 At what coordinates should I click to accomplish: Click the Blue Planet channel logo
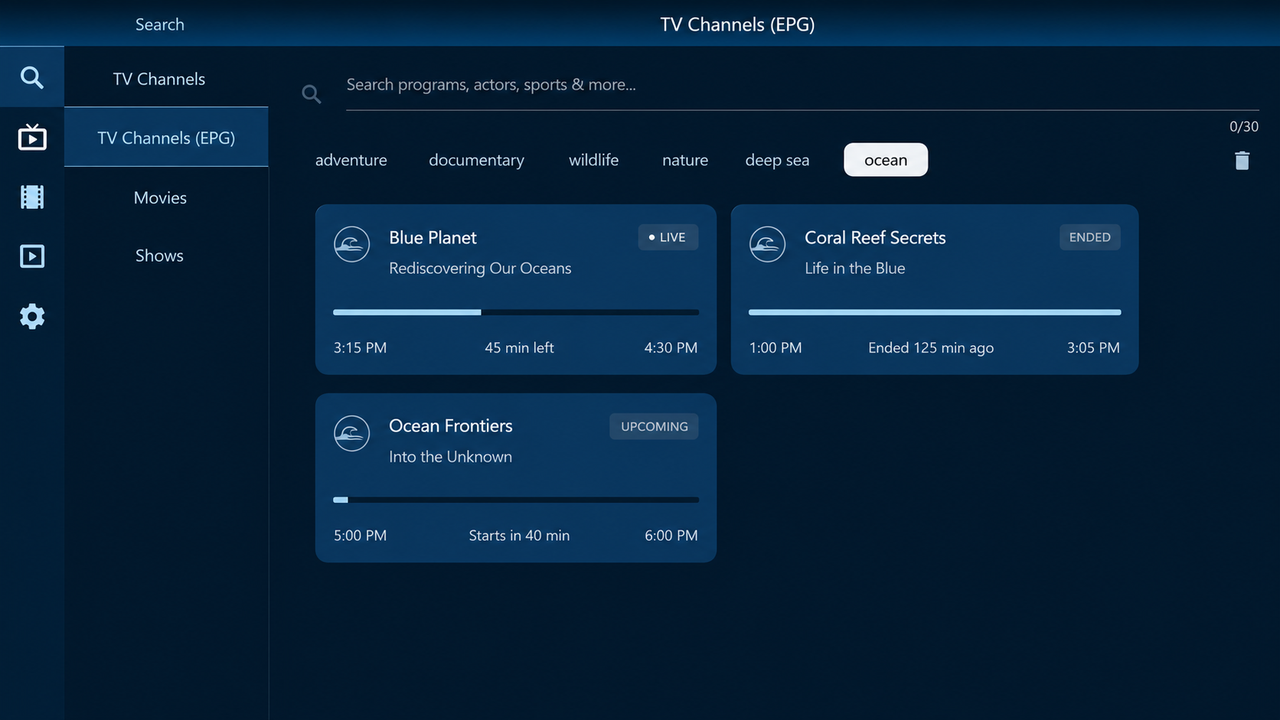pyautogui.click(x=352, y=244)
